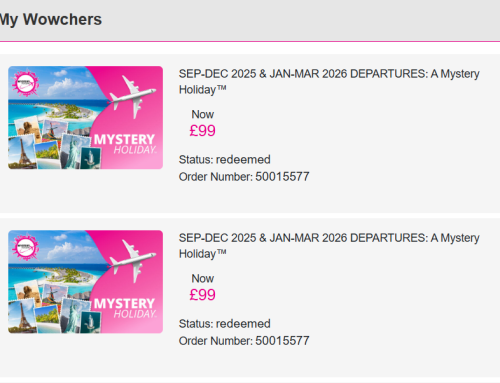Click the MYSTERY HOLIDAY text on second image

pyautogui.click(x=125, y=308)
